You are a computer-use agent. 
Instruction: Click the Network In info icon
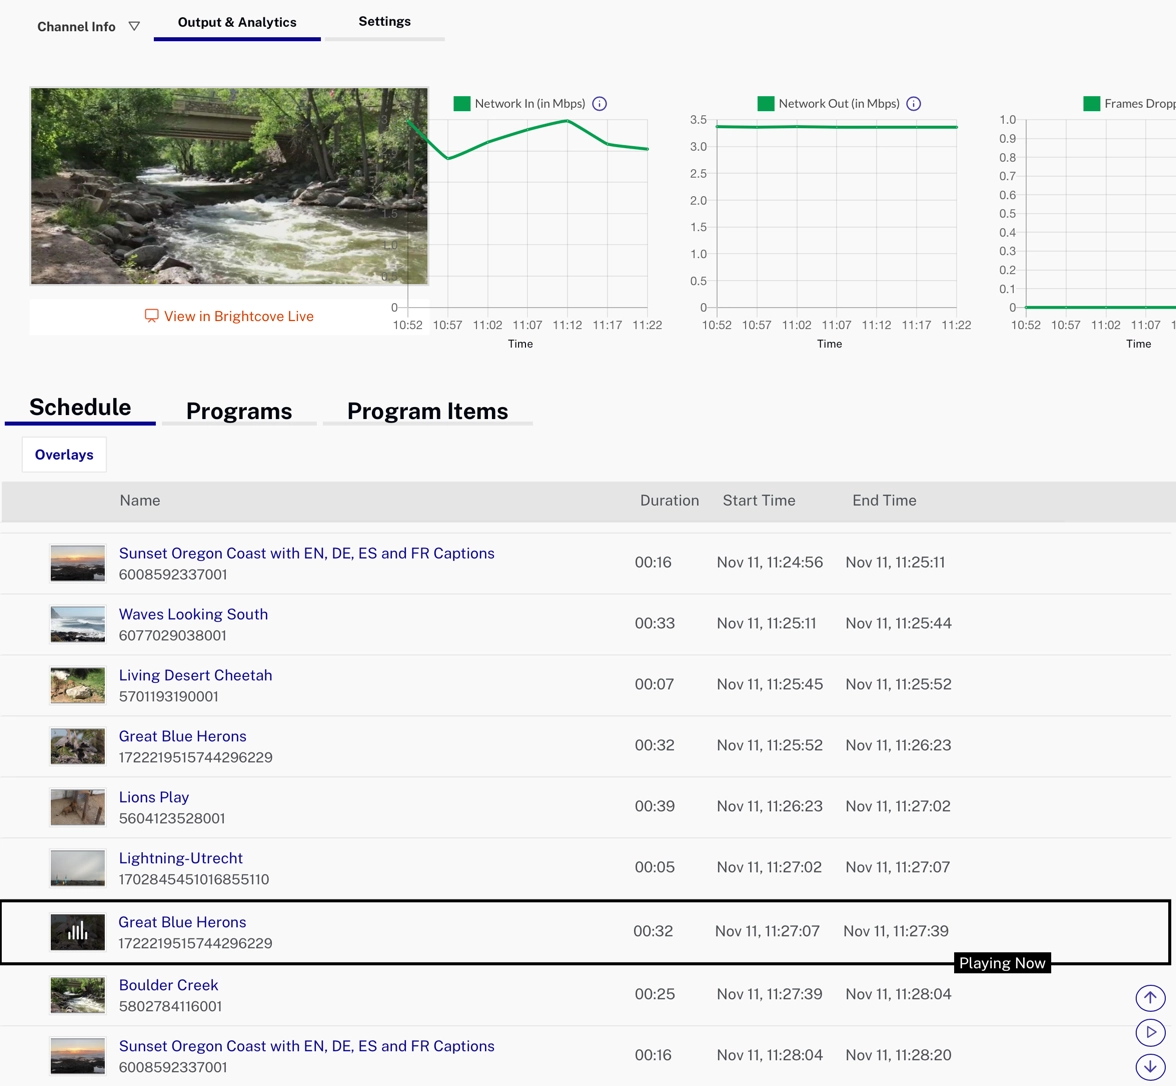click(600, 104)
